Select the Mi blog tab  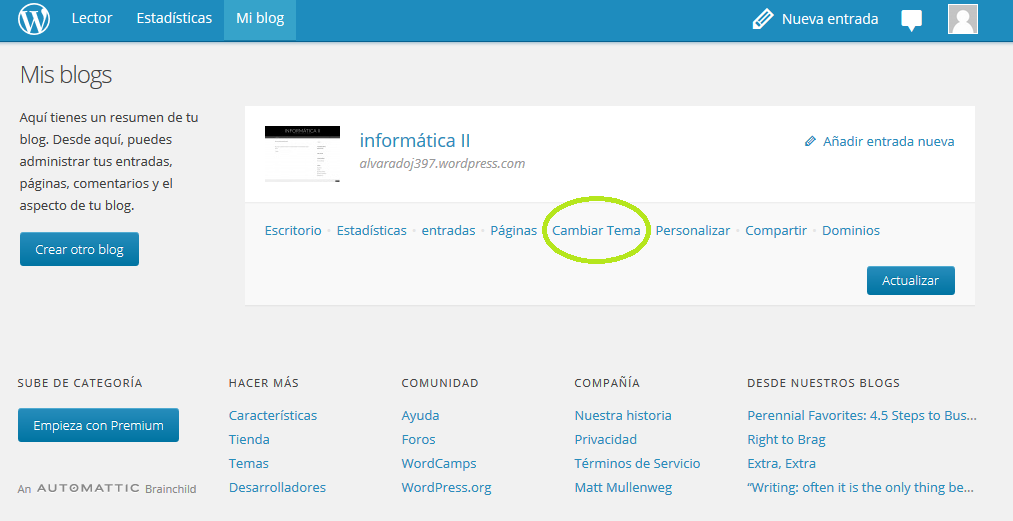(260, 19)
